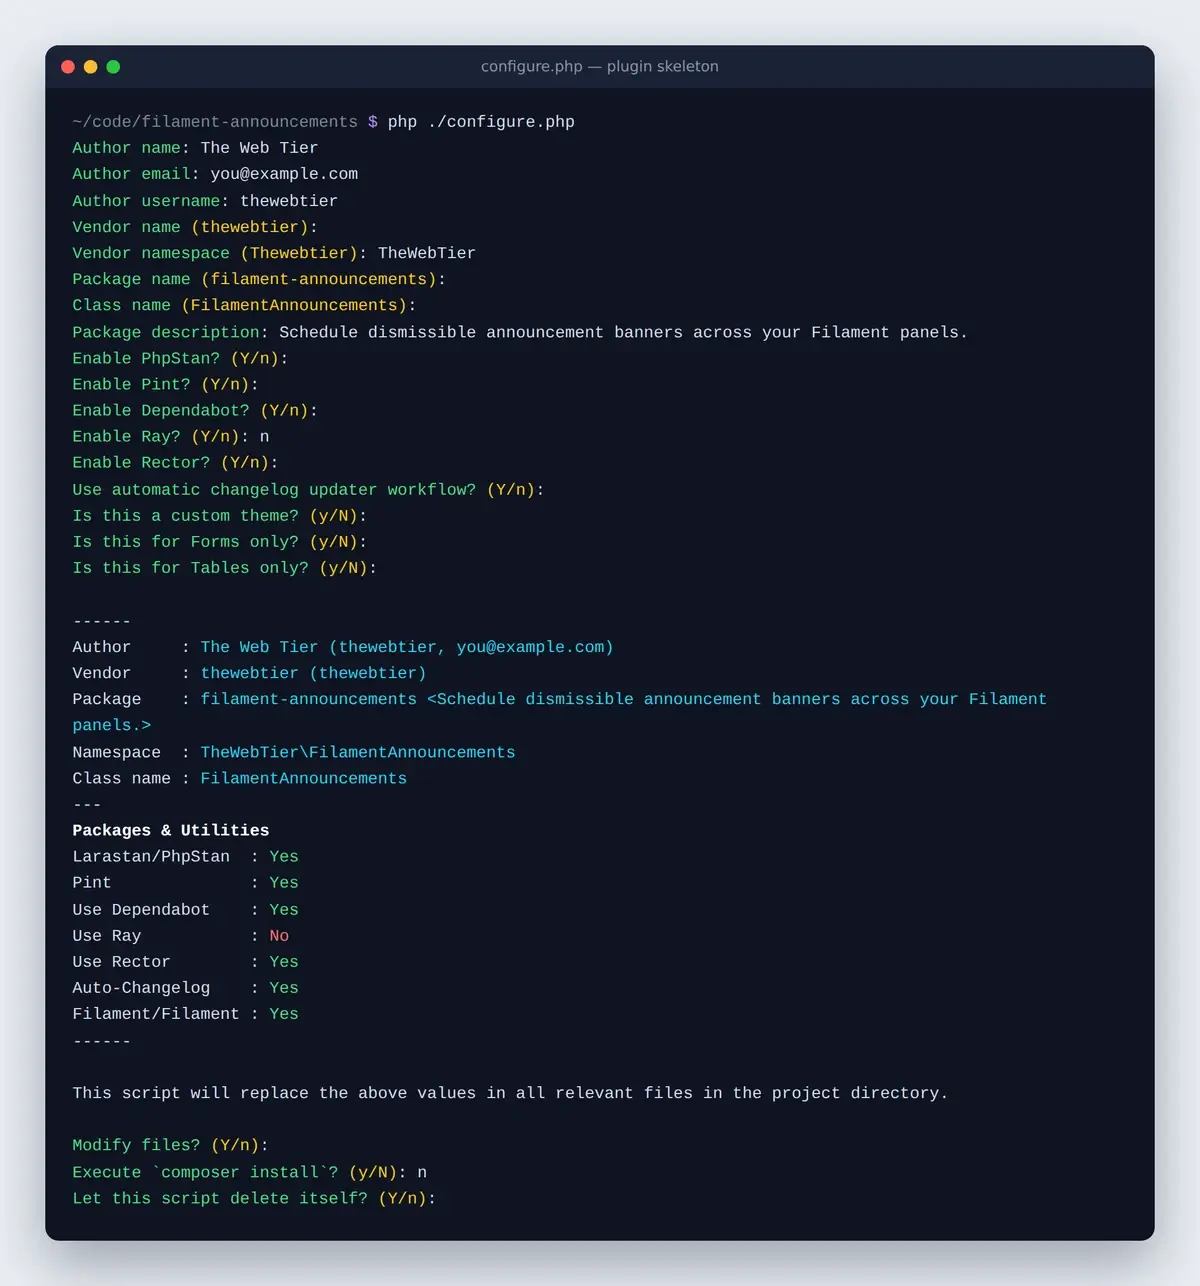The height and width of the screenshot is (1286, 1200).
Task: Click the path '~/code/filament-announcements'
Action: 215,122
